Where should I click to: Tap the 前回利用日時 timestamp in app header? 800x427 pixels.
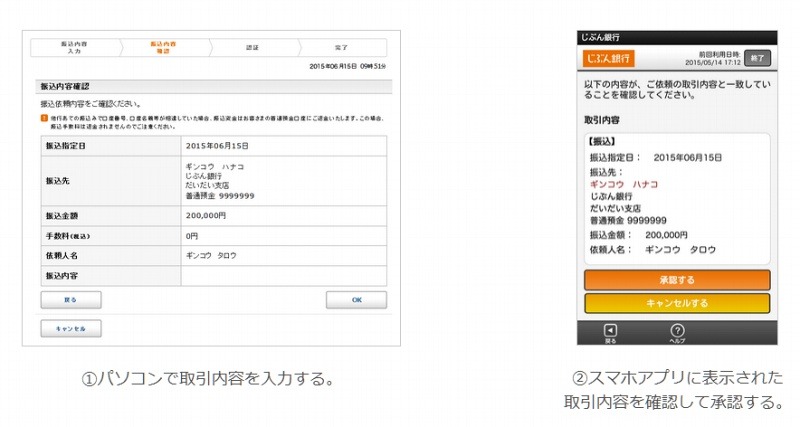pyautogui.click(x=713, y=58)
